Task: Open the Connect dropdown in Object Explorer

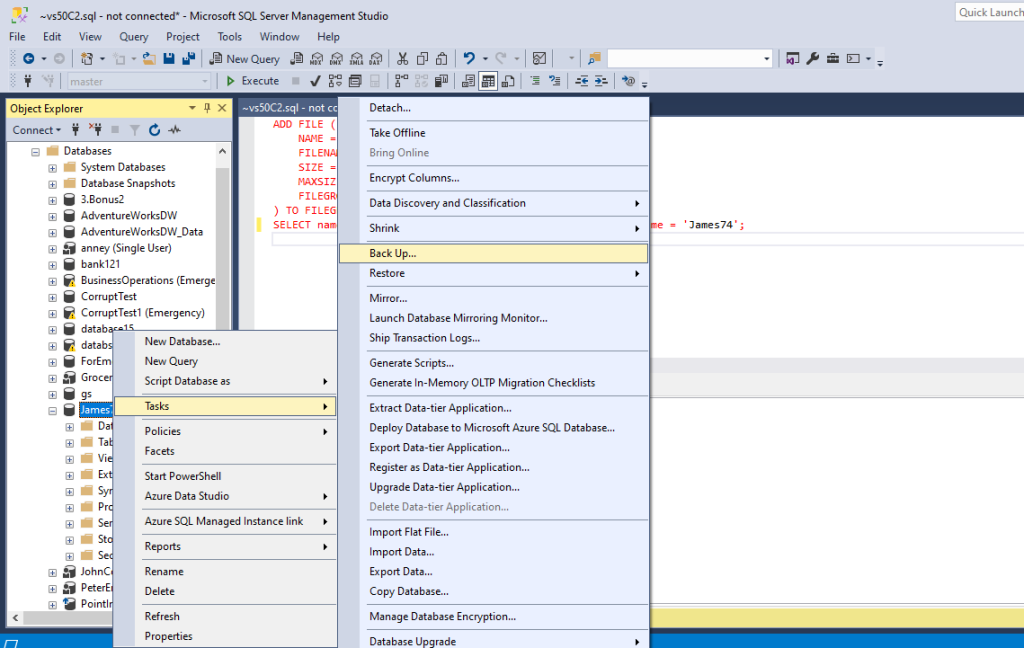Action: click(x=37, y=130)
